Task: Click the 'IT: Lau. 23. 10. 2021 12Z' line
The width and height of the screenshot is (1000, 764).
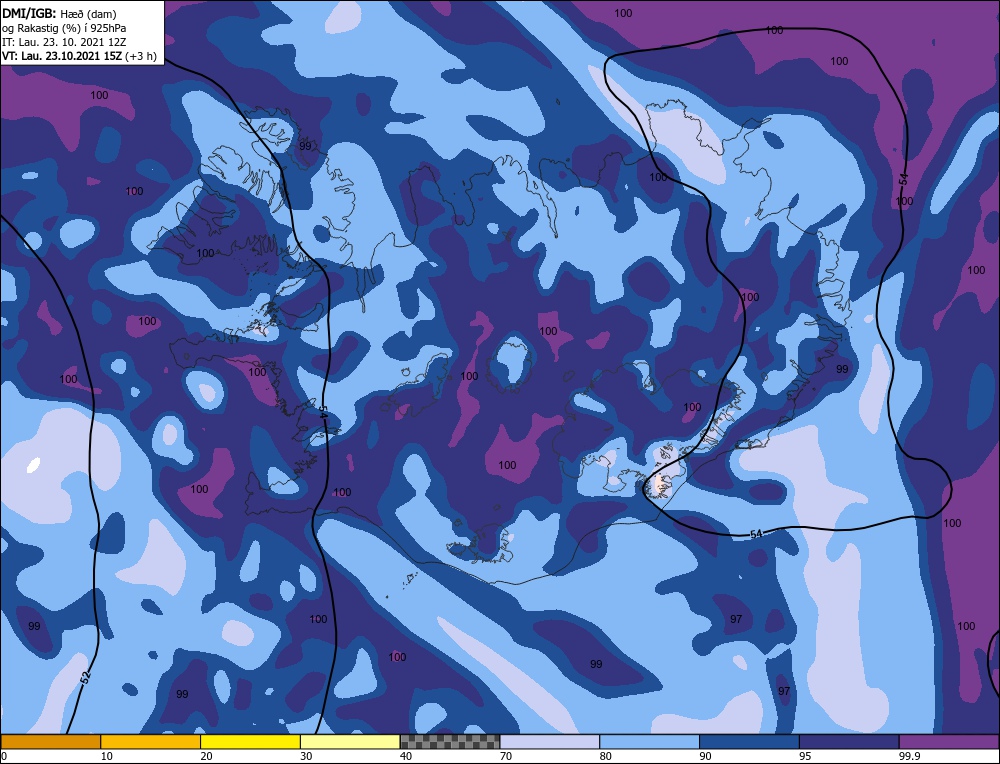Action: point(64,42)
